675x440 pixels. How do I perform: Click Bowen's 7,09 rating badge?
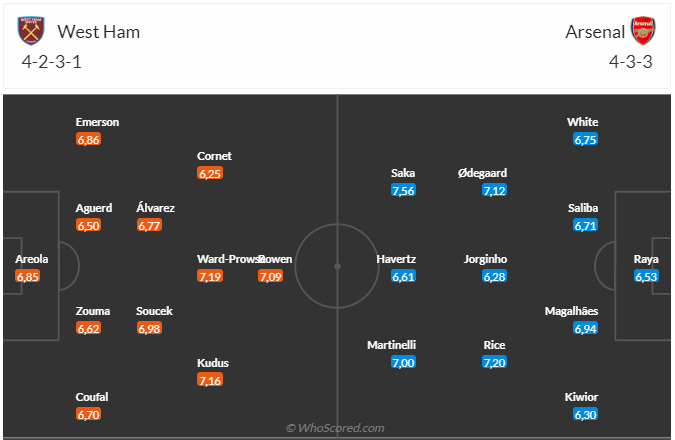(x=270, y=276)
